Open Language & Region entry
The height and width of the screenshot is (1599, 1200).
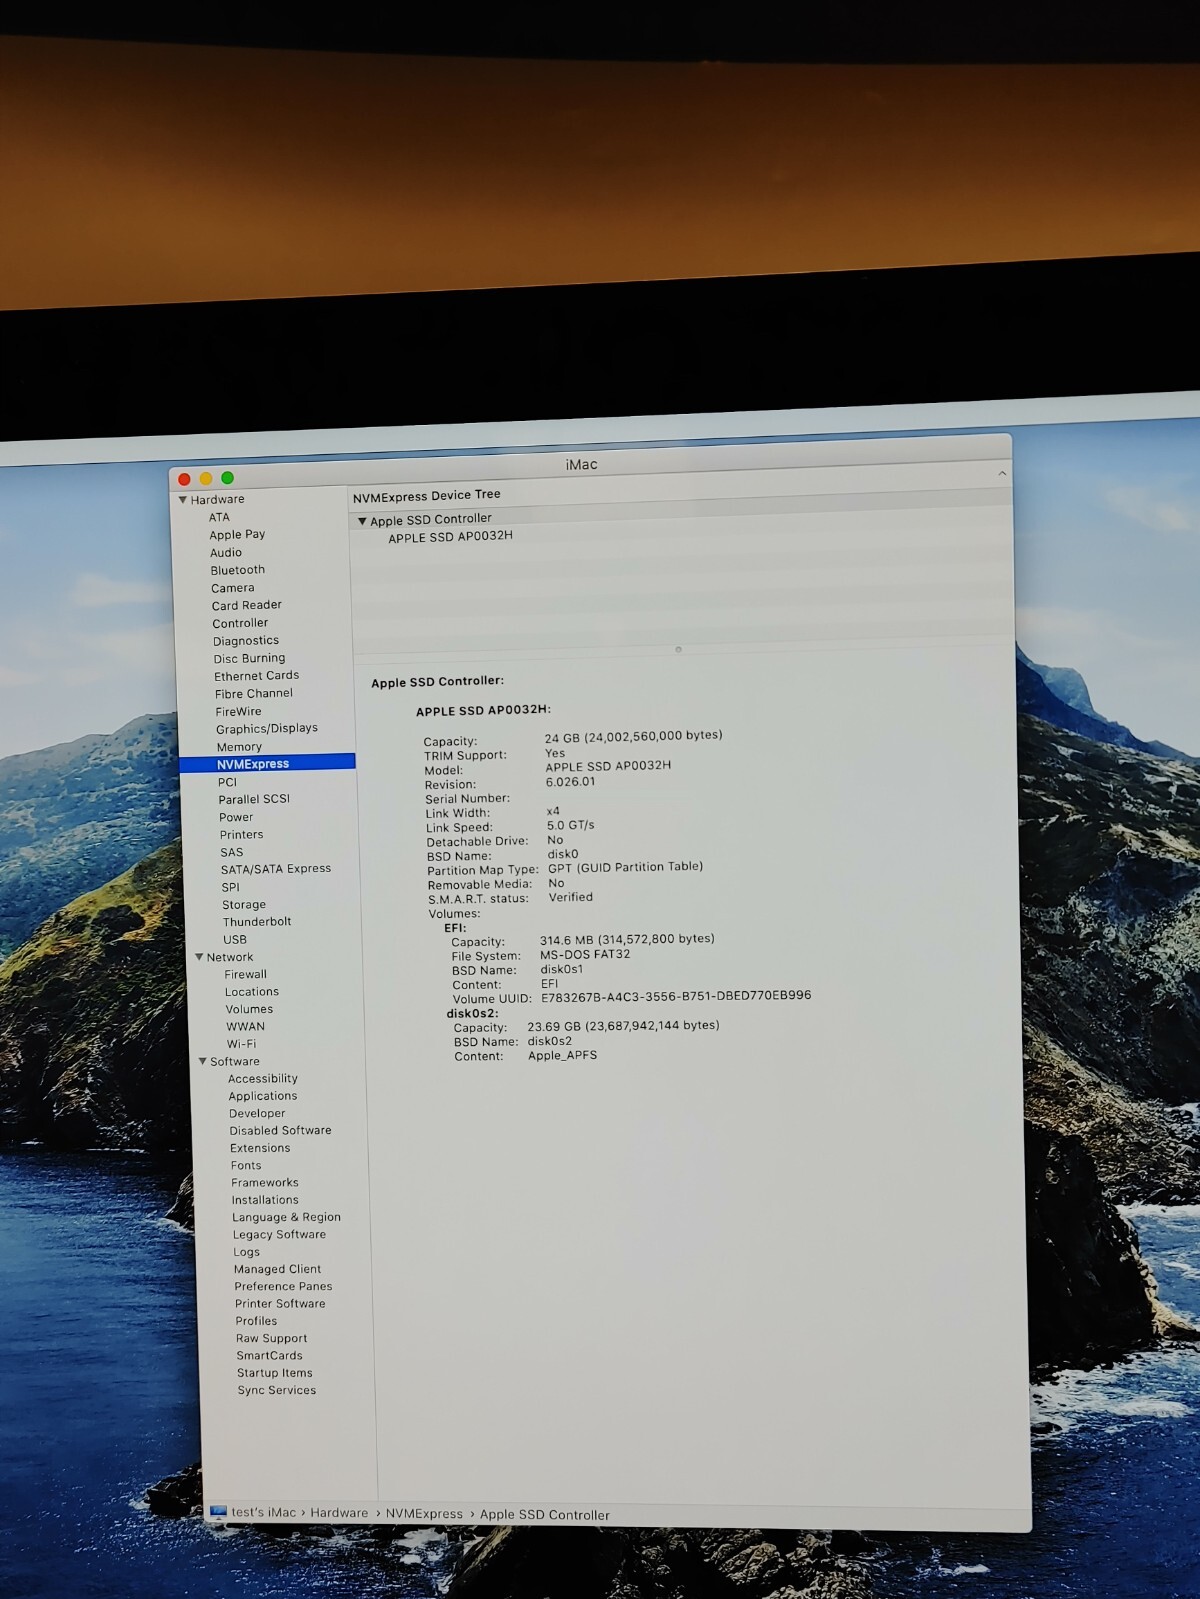pyautogui.click(x=287, y=1218)
